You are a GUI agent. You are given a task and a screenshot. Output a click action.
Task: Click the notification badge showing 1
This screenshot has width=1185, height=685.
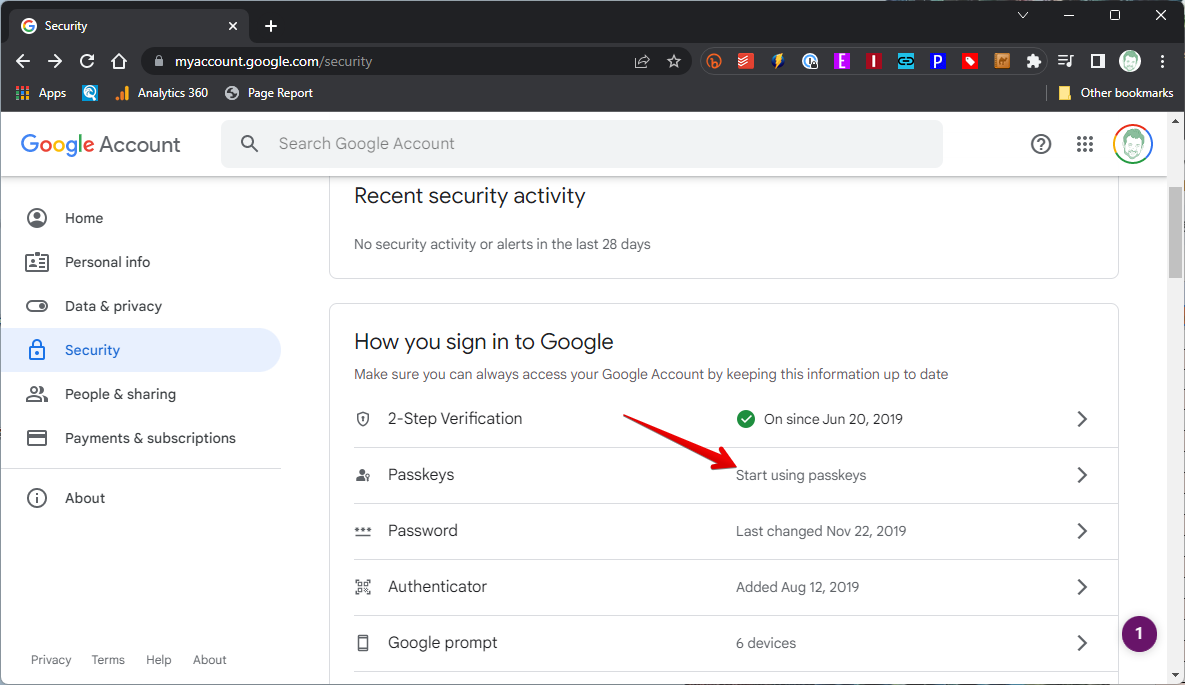tap(1139, 634)
